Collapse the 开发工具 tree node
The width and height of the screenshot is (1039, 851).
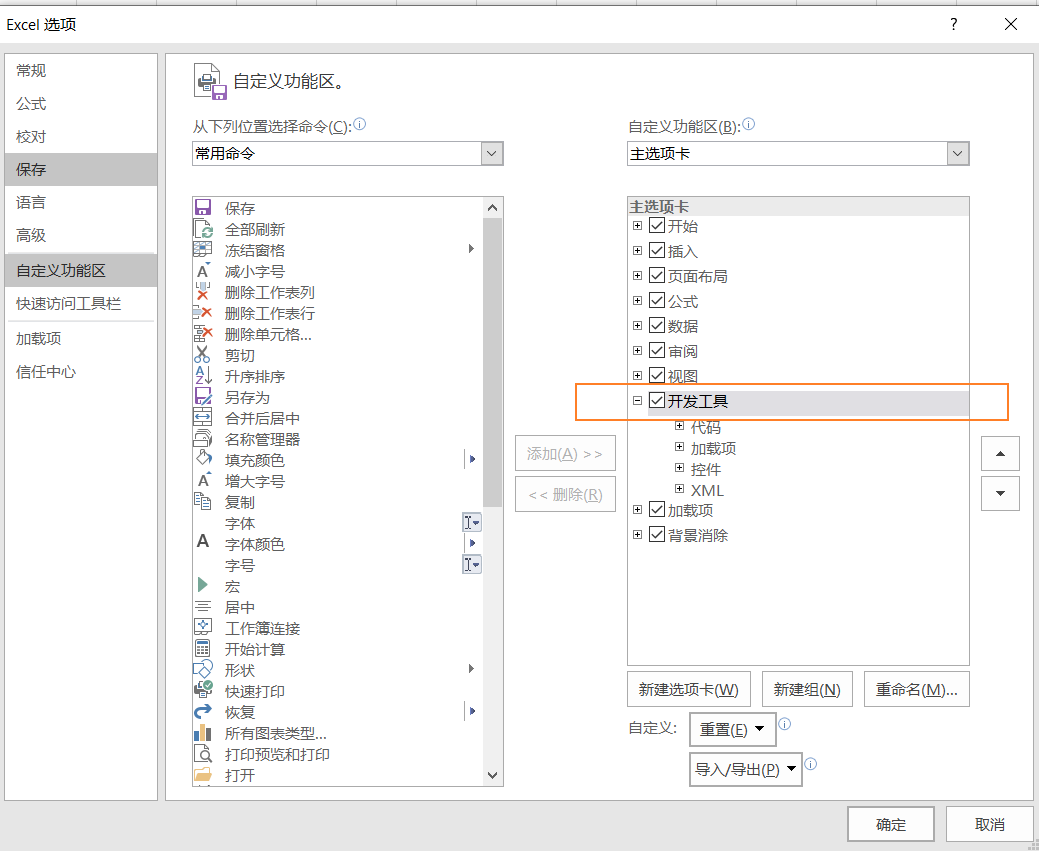tap(637, 400)
